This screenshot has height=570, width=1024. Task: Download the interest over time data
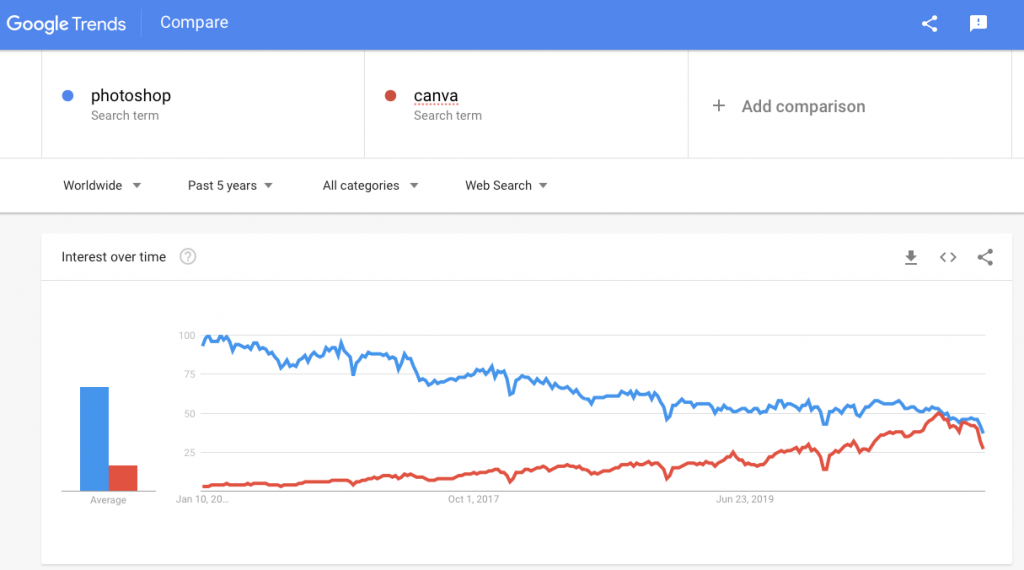[911, 257]
